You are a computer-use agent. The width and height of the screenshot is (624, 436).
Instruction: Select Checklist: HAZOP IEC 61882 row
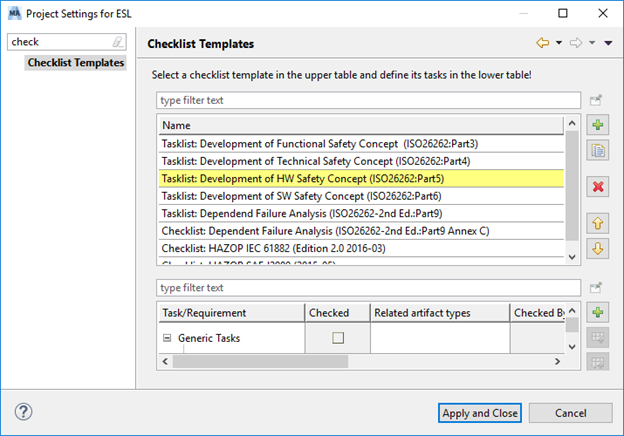[360, 246]
